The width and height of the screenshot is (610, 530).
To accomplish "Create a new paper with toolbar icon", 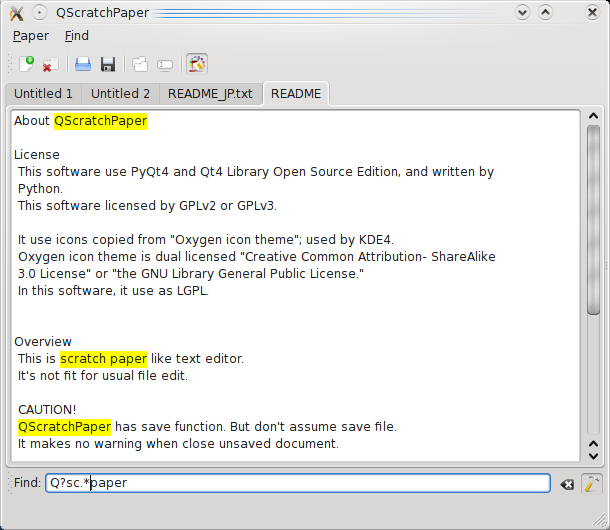I will [x=26, y=64].
